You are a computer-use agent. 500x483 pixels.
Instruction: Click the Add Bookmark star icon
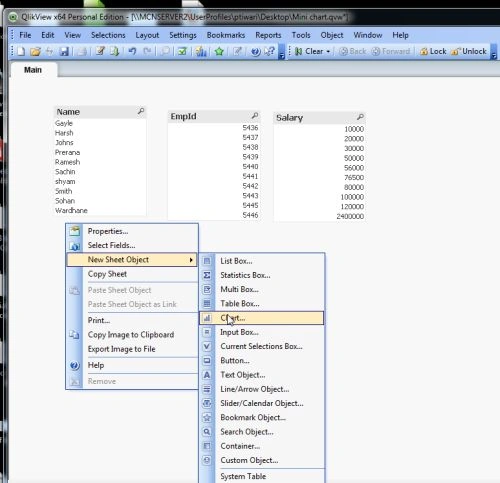[219, 51]
